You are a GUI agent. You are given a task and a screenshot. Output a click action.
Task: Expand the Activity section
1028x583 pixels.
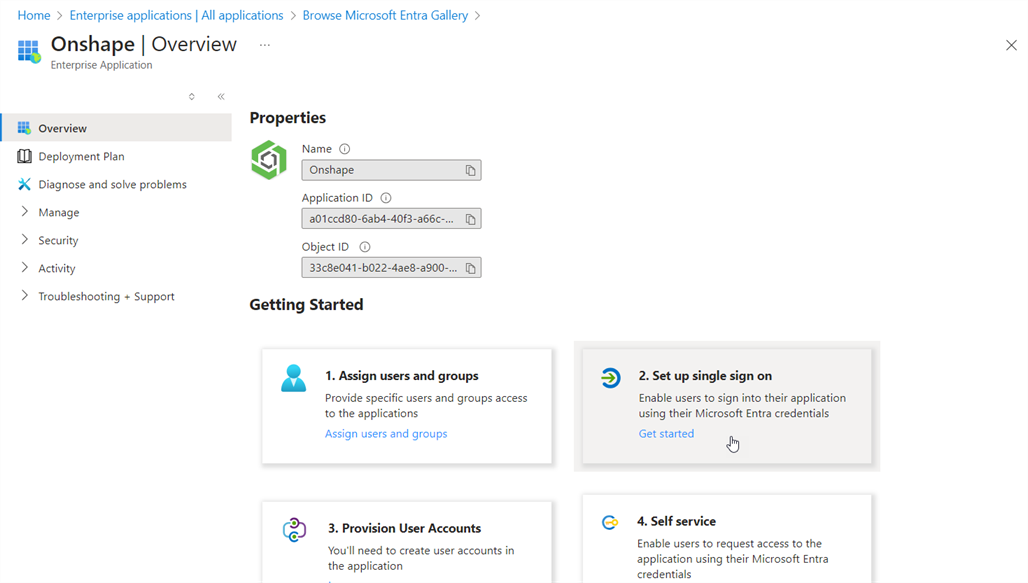56,268
